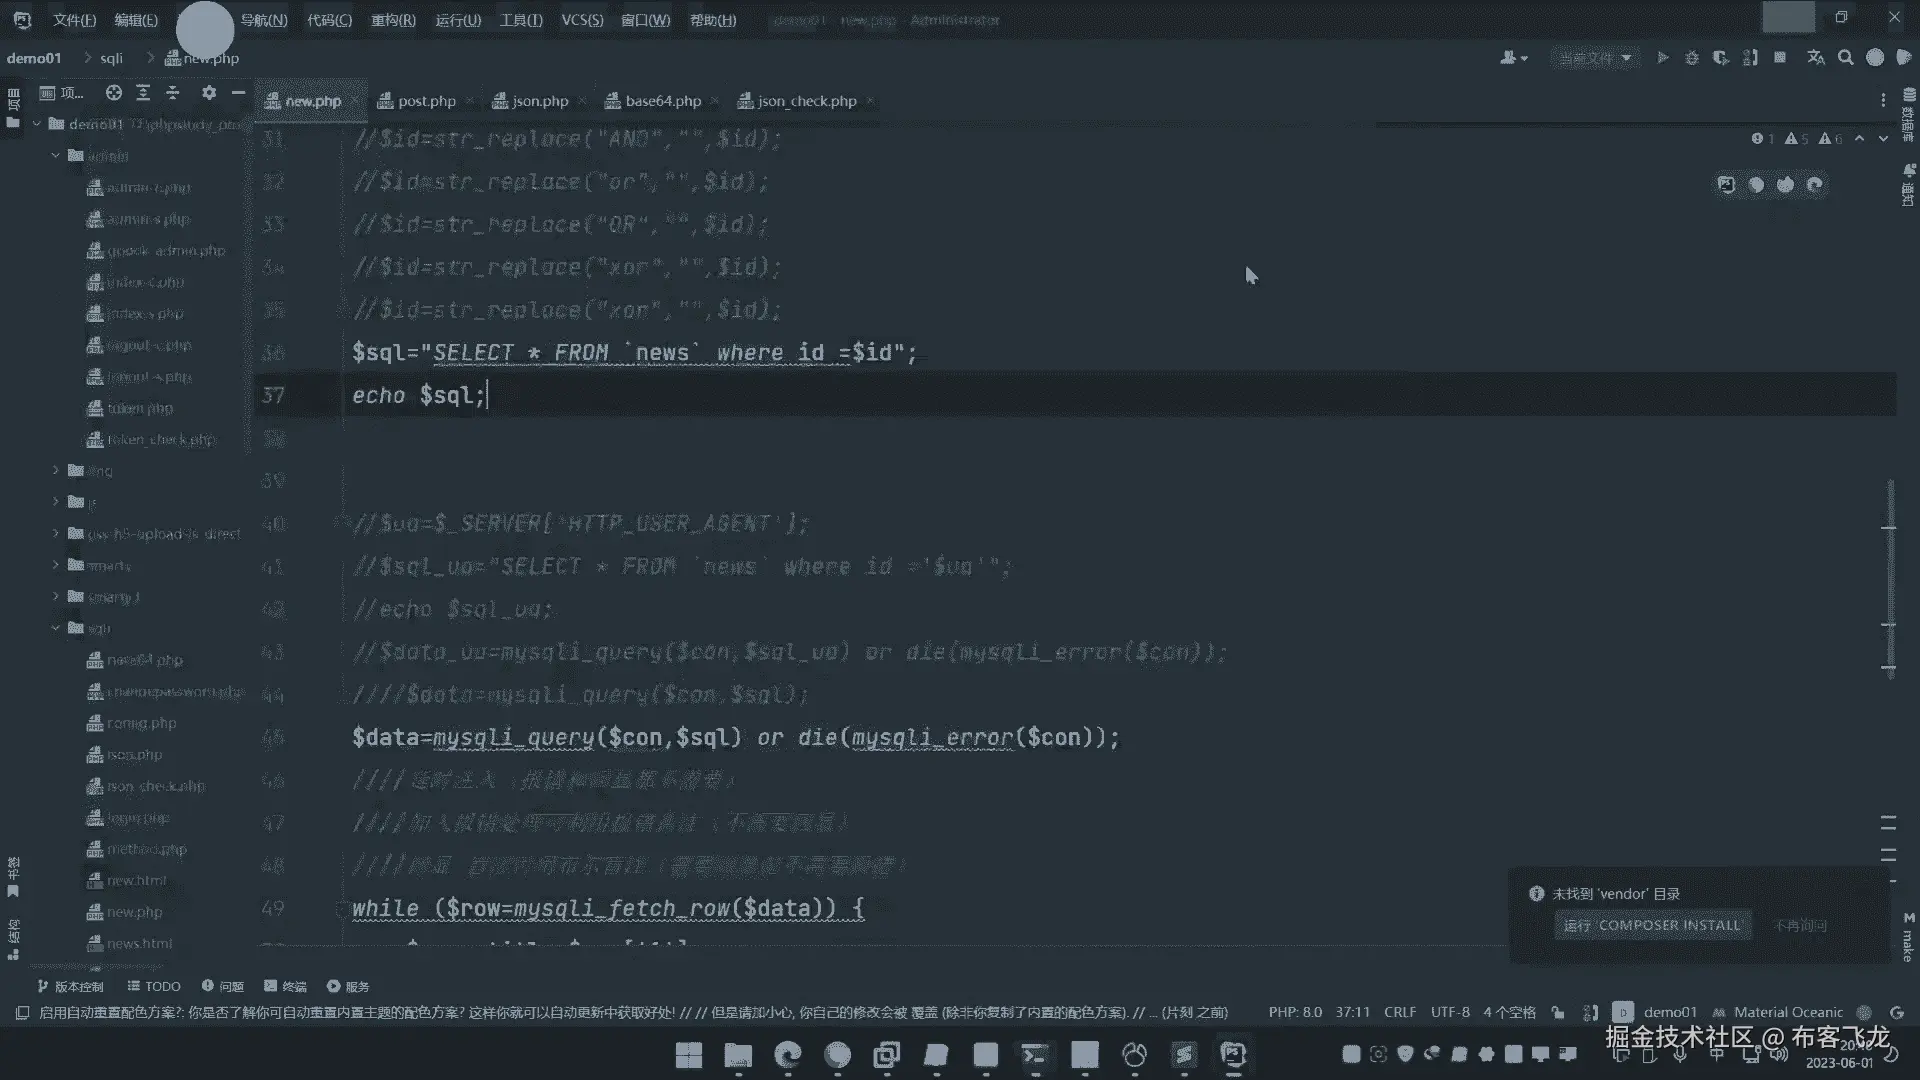The height and width of the screenshot is (1080, 1920).
Task: Switch to base64.php tab
Action: coord(662,101)
